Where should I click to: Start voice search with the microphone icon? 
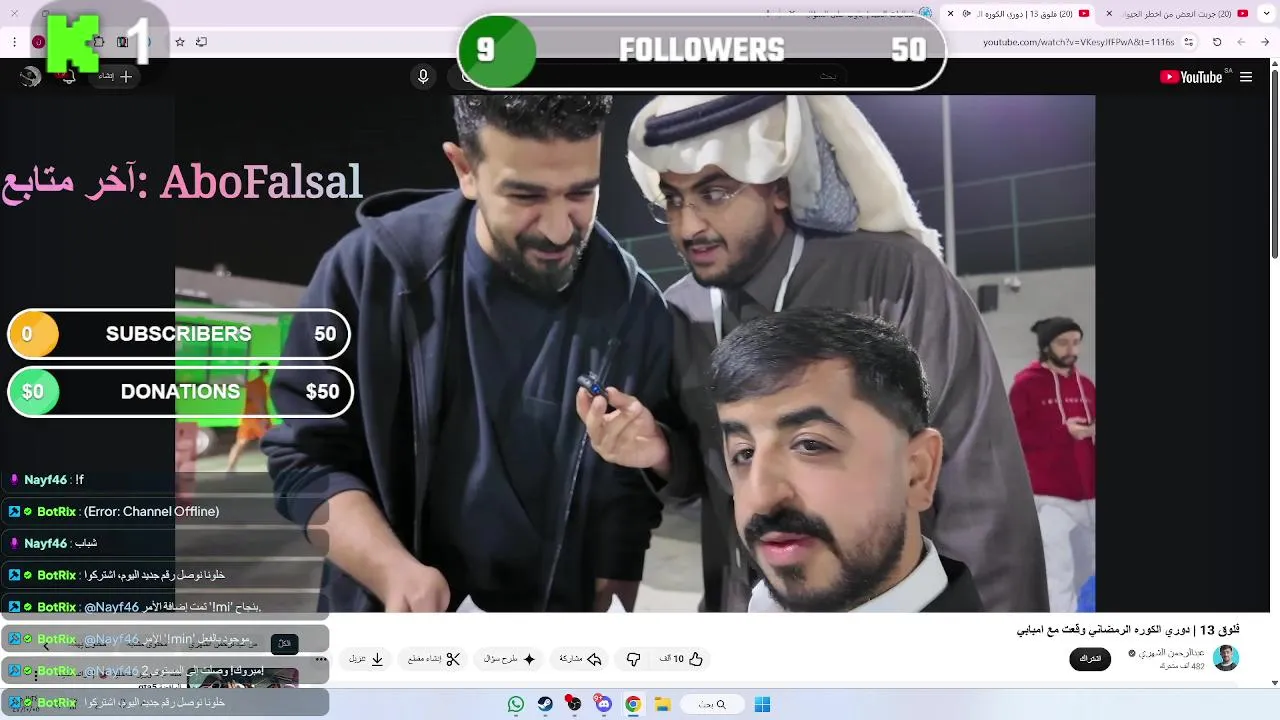[423, 77]
